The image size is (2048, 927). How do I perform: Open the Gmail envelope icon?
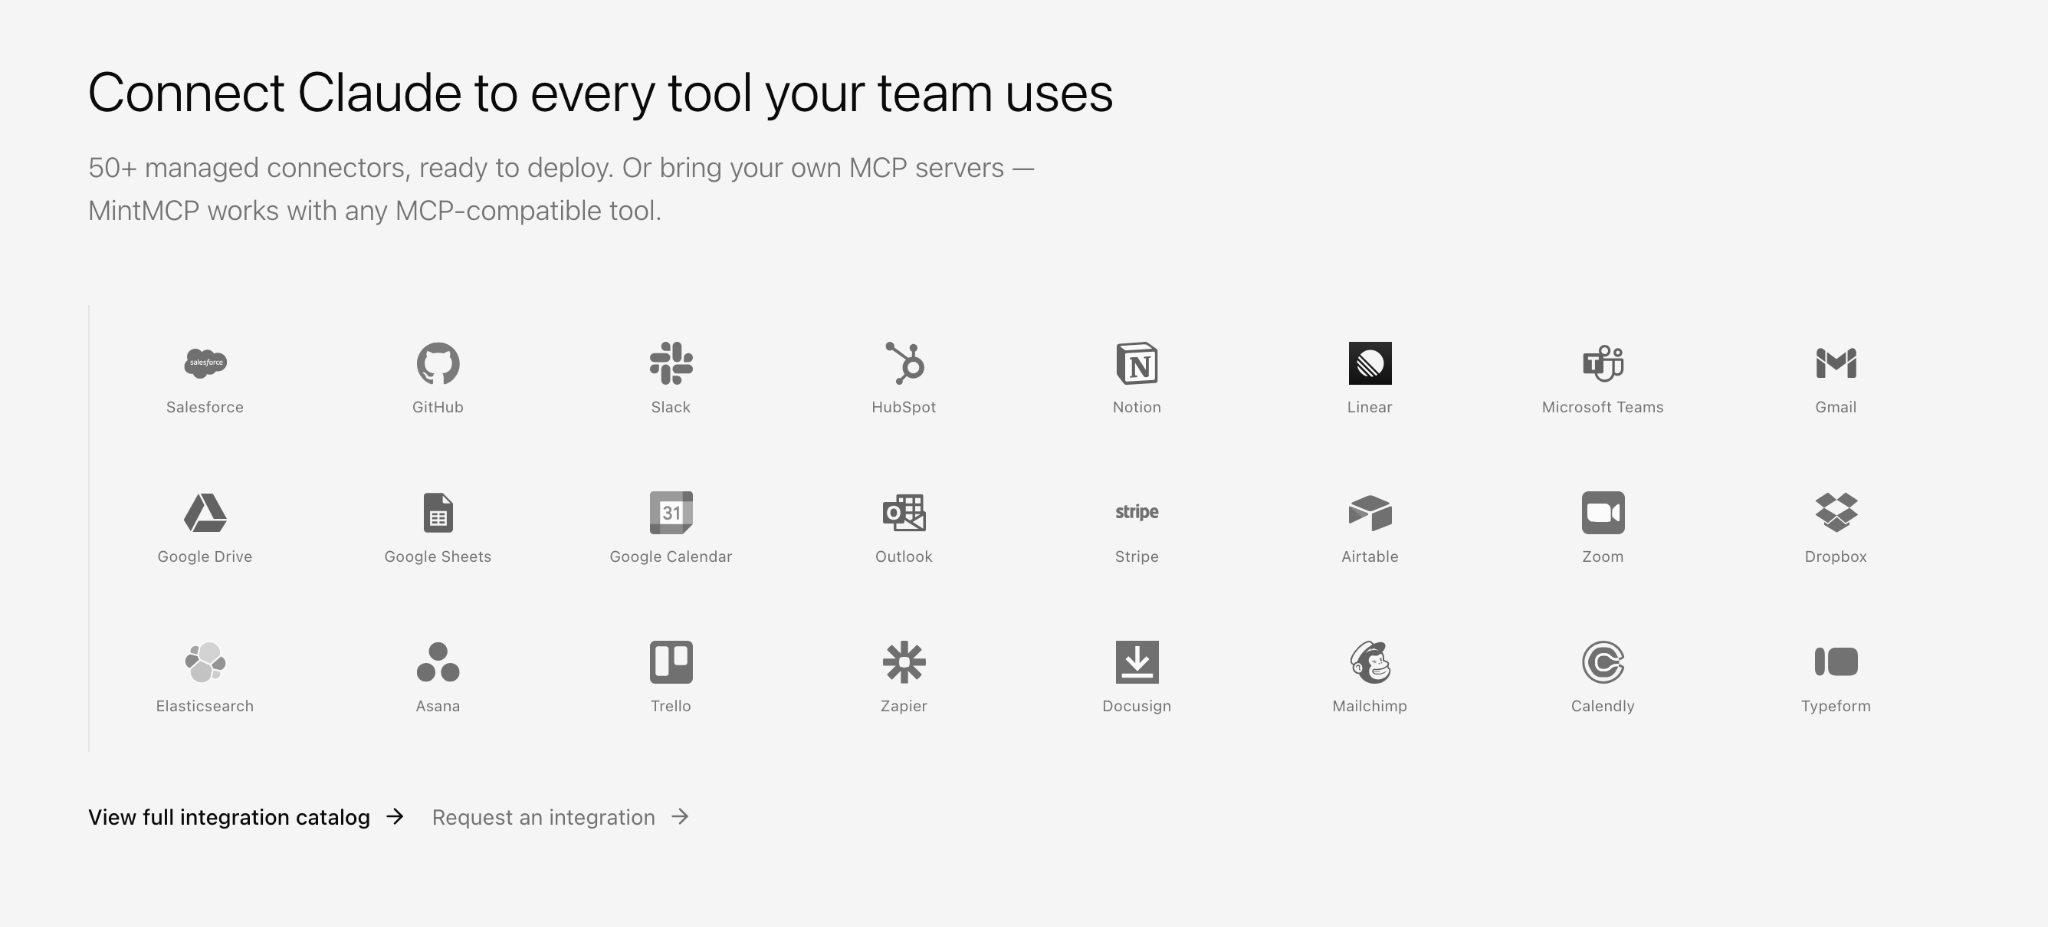(x=1836, y=363)
